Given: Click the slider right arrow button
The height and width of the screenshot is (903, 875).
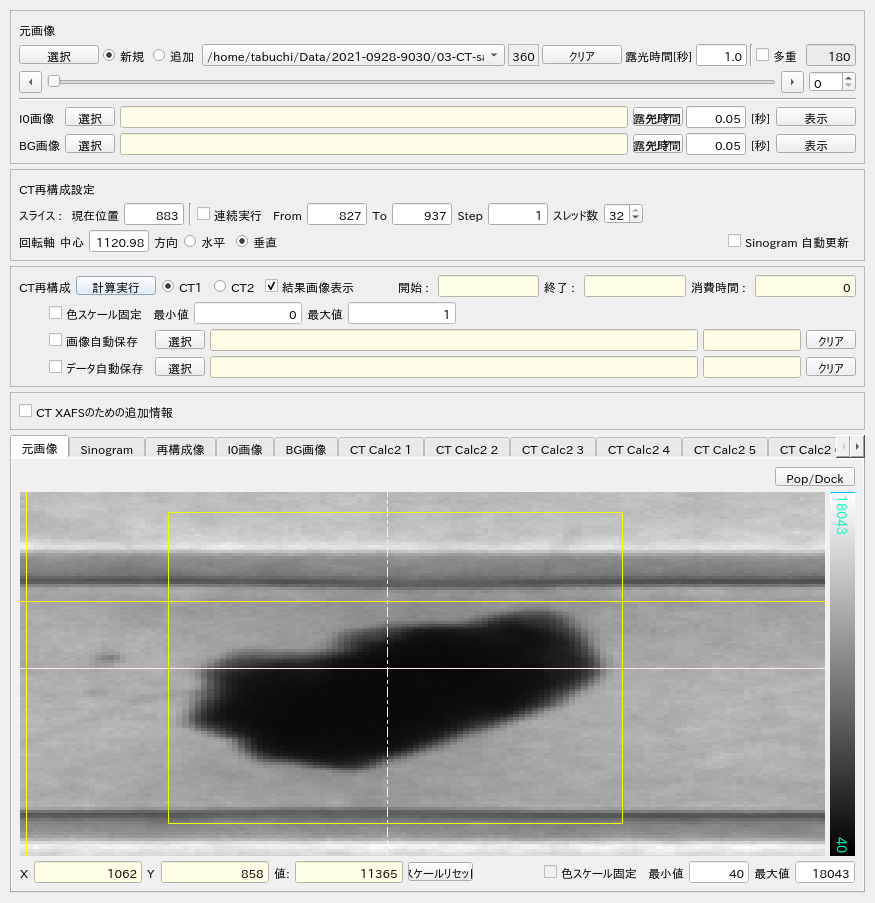Looking at the screenshot, I should 791,82.
